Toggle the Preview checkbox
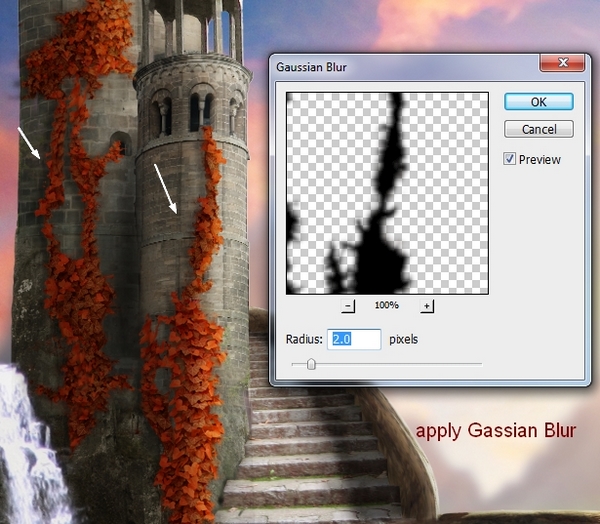This screenshot has width=600, height=524. [511, 159]
